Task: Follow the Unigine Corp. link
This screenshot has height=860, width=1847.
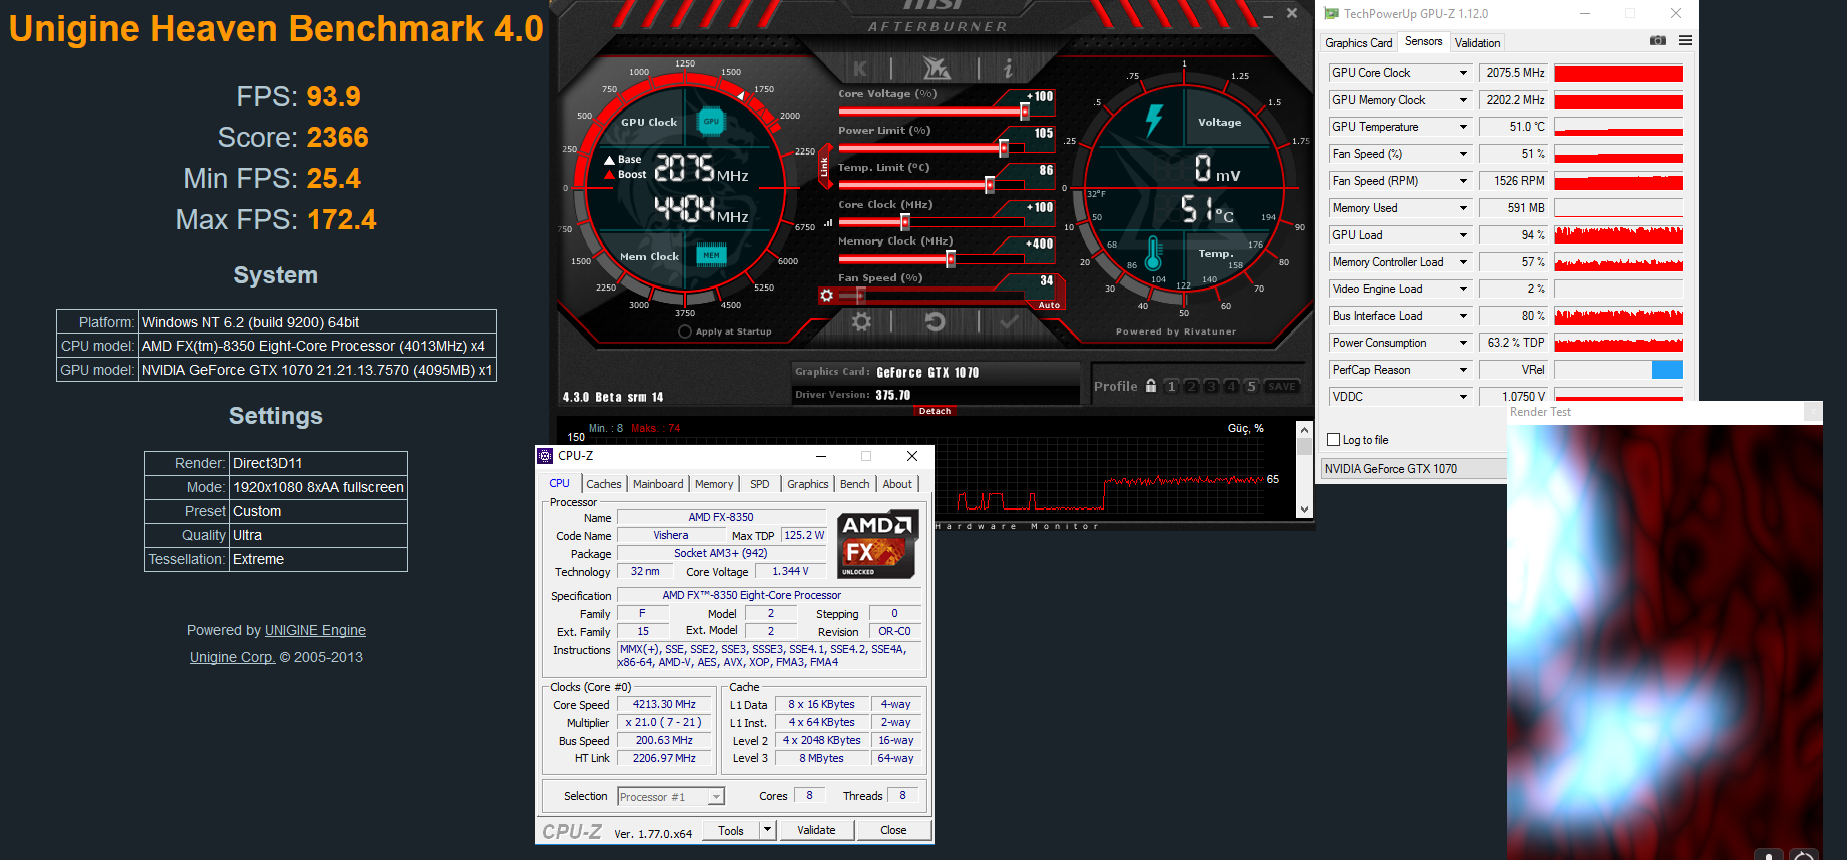Action: pos(232,657)
